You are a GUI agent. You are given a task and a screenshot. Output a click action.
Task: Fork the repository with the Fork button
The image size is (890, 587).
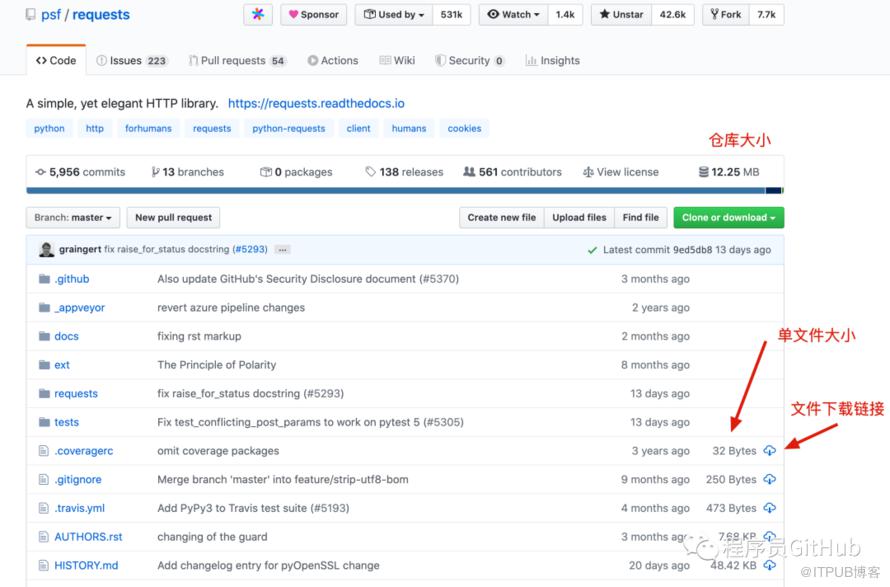click(726, 15)
